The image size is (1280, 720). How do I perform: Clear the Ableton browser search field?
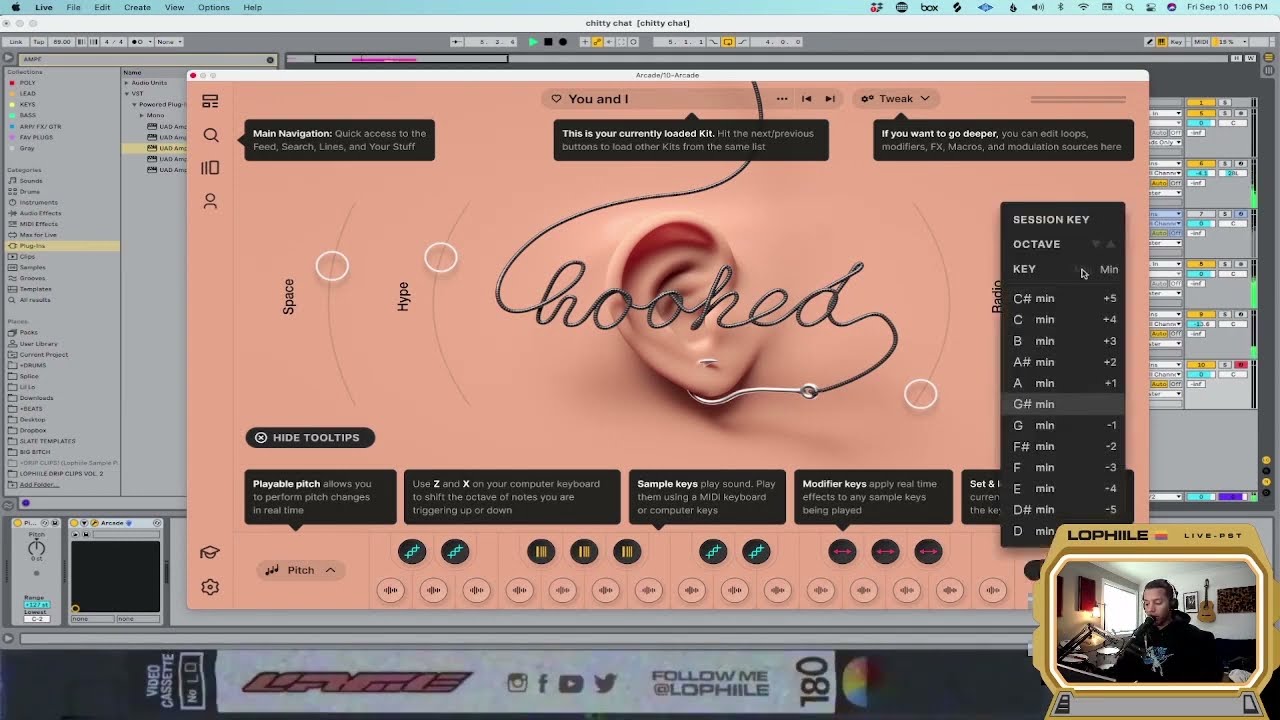coord(270,59)
